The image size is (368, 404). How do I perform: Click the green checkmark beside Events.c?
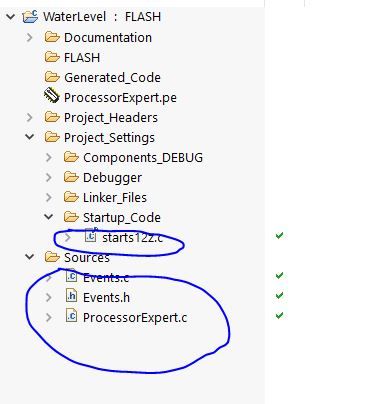[279, 275]
